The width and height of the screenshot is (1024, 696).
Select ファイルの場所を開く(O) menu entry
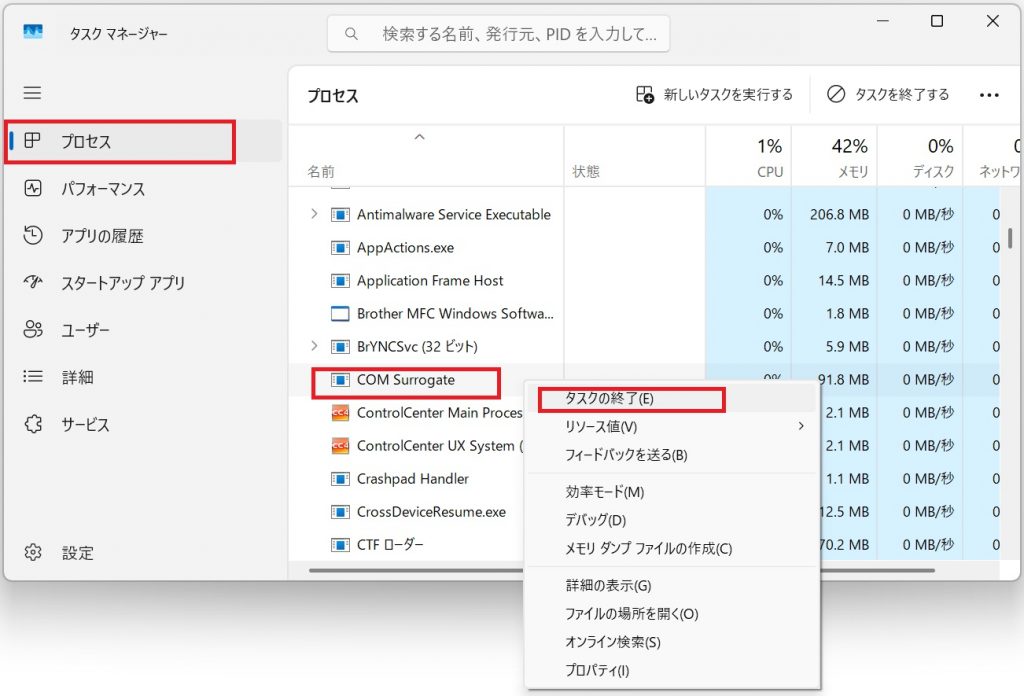631,613
